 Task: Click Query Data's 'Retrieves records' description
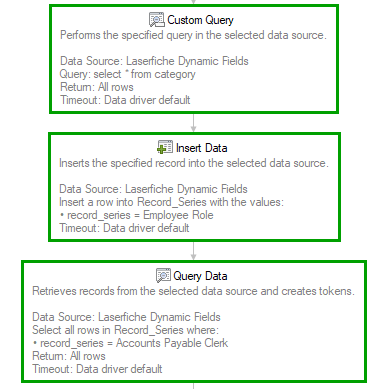point(193,291)
